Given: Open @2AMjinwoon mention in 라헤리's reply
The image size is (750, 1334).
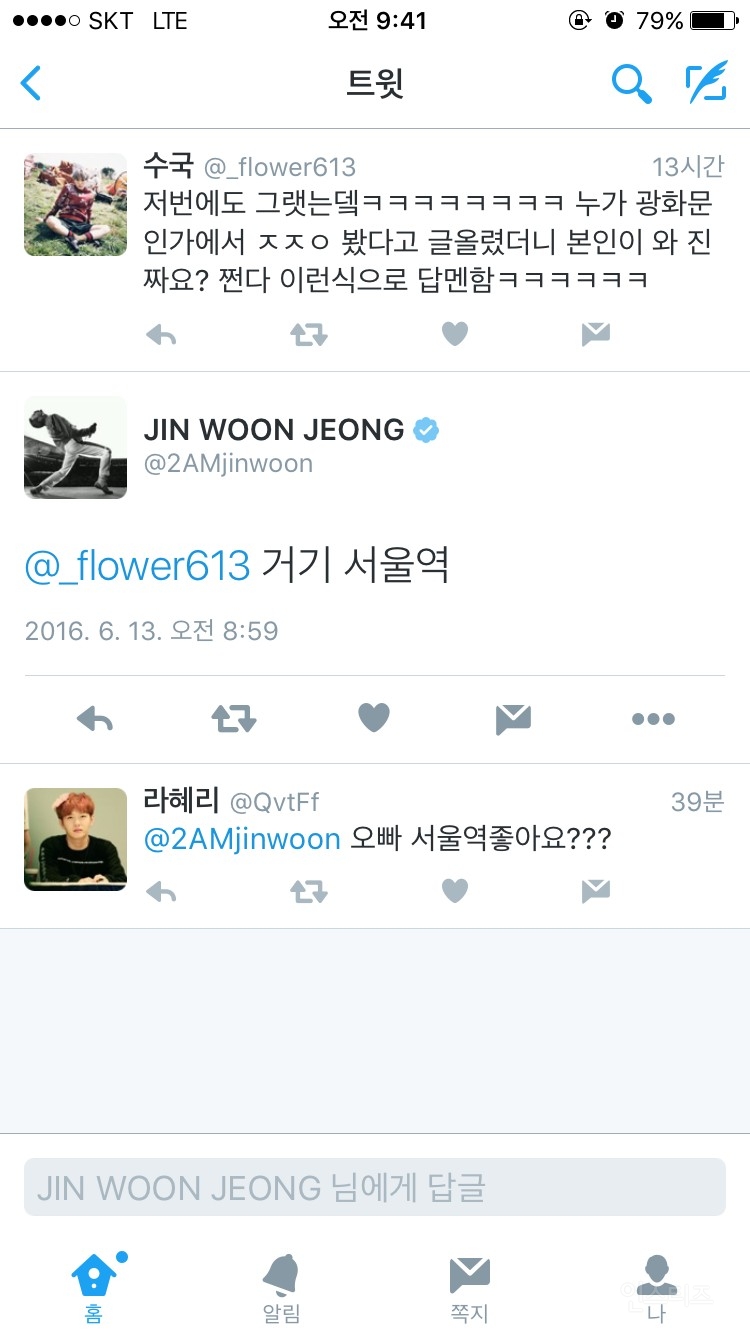Looking at the screenshot, I should point(243,839).
